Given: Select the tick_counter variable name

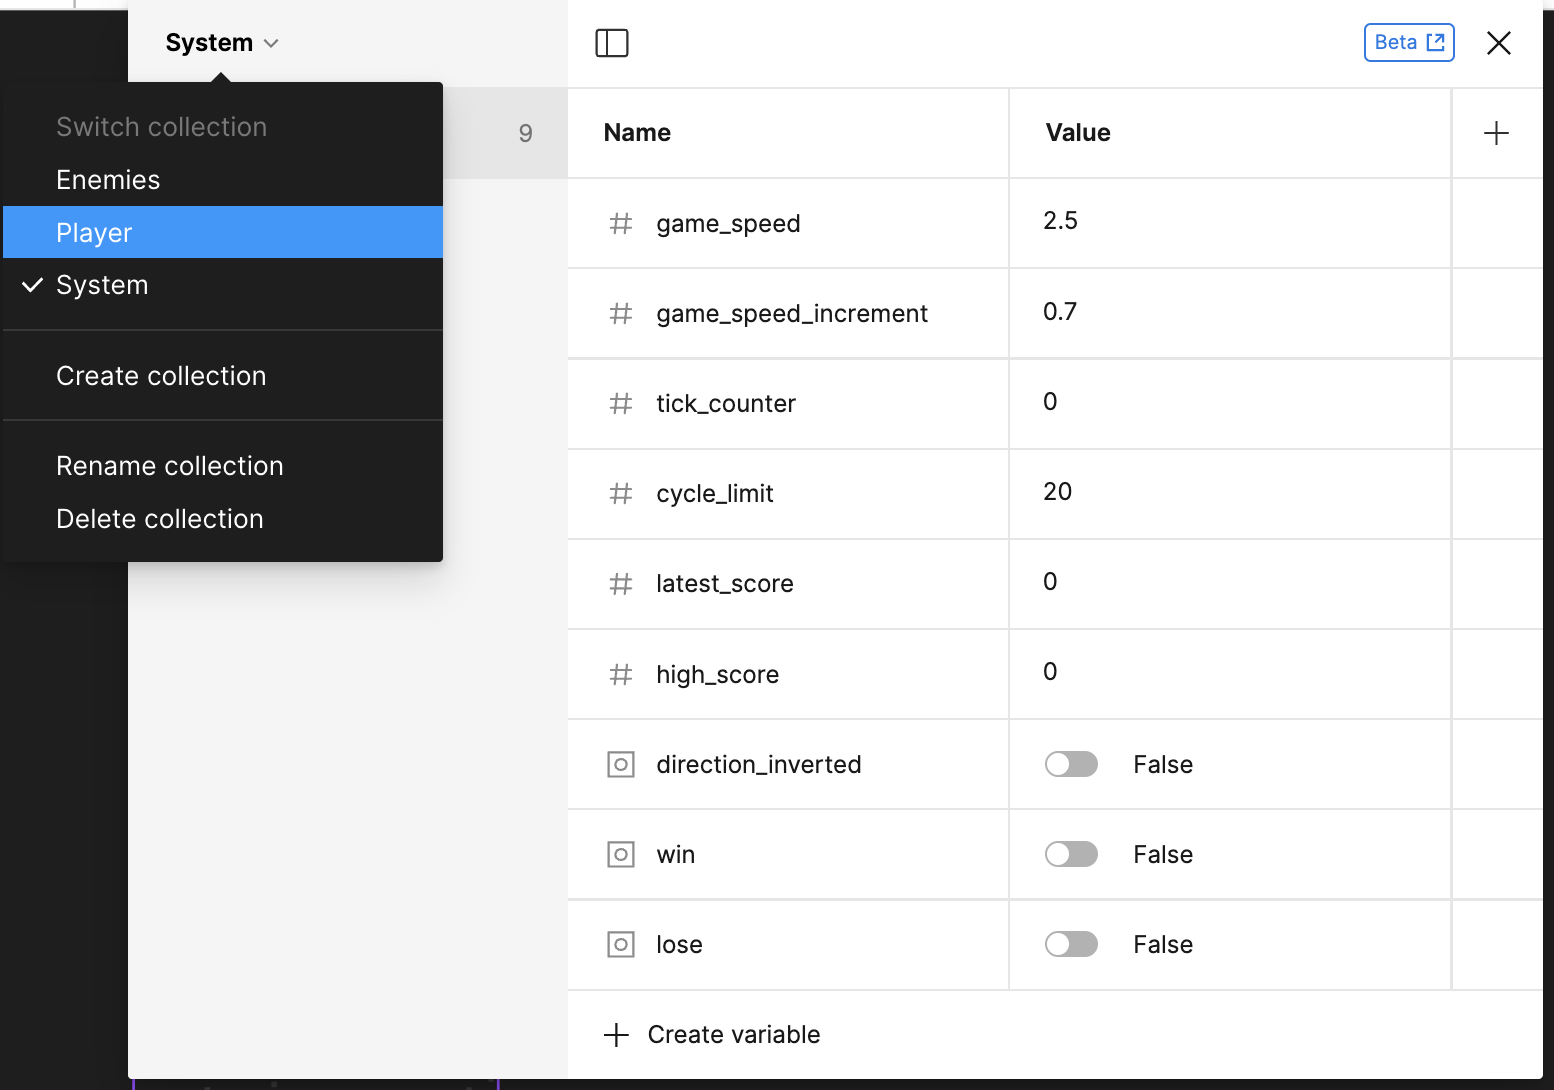Looking at the screenshot, I should (726, 403).
